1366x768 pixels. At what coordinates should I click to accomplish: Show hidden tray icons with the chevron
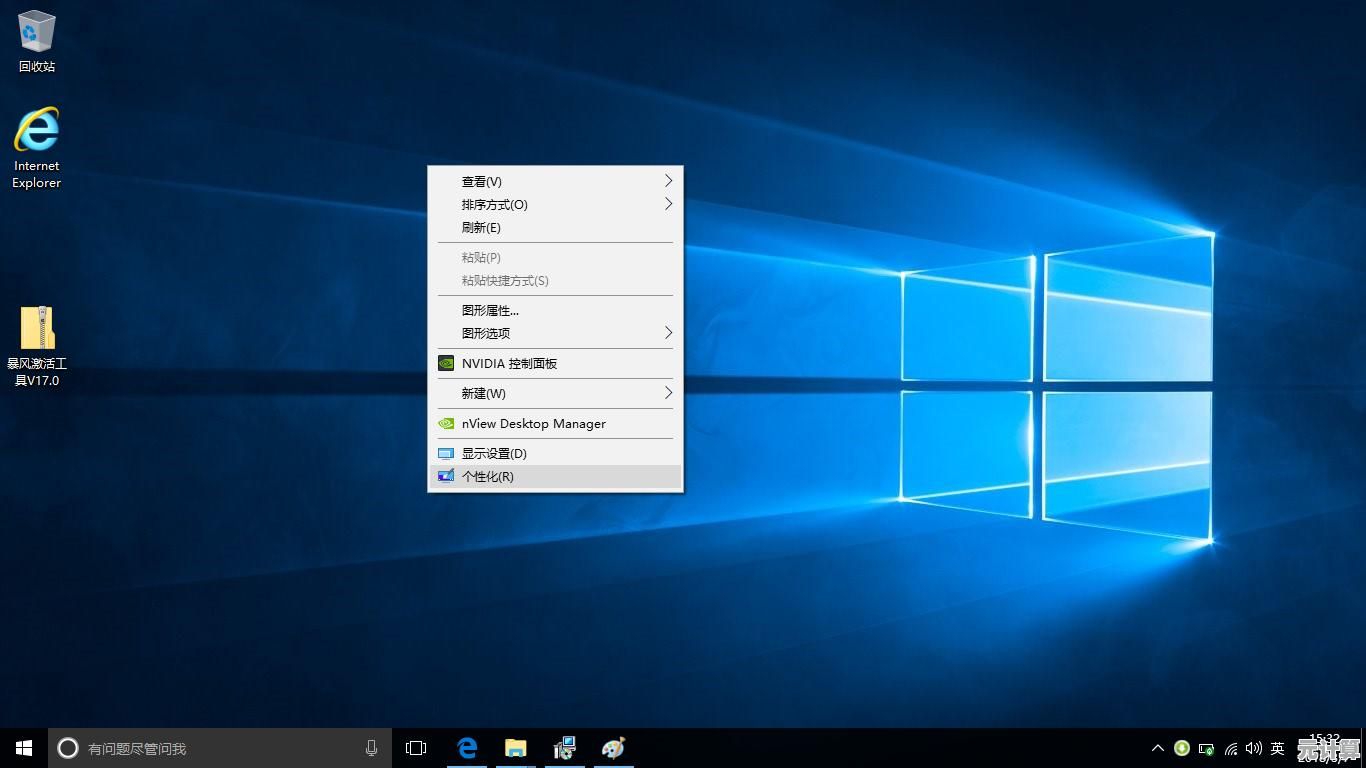pyautogui.click(x=1158, y=748)
